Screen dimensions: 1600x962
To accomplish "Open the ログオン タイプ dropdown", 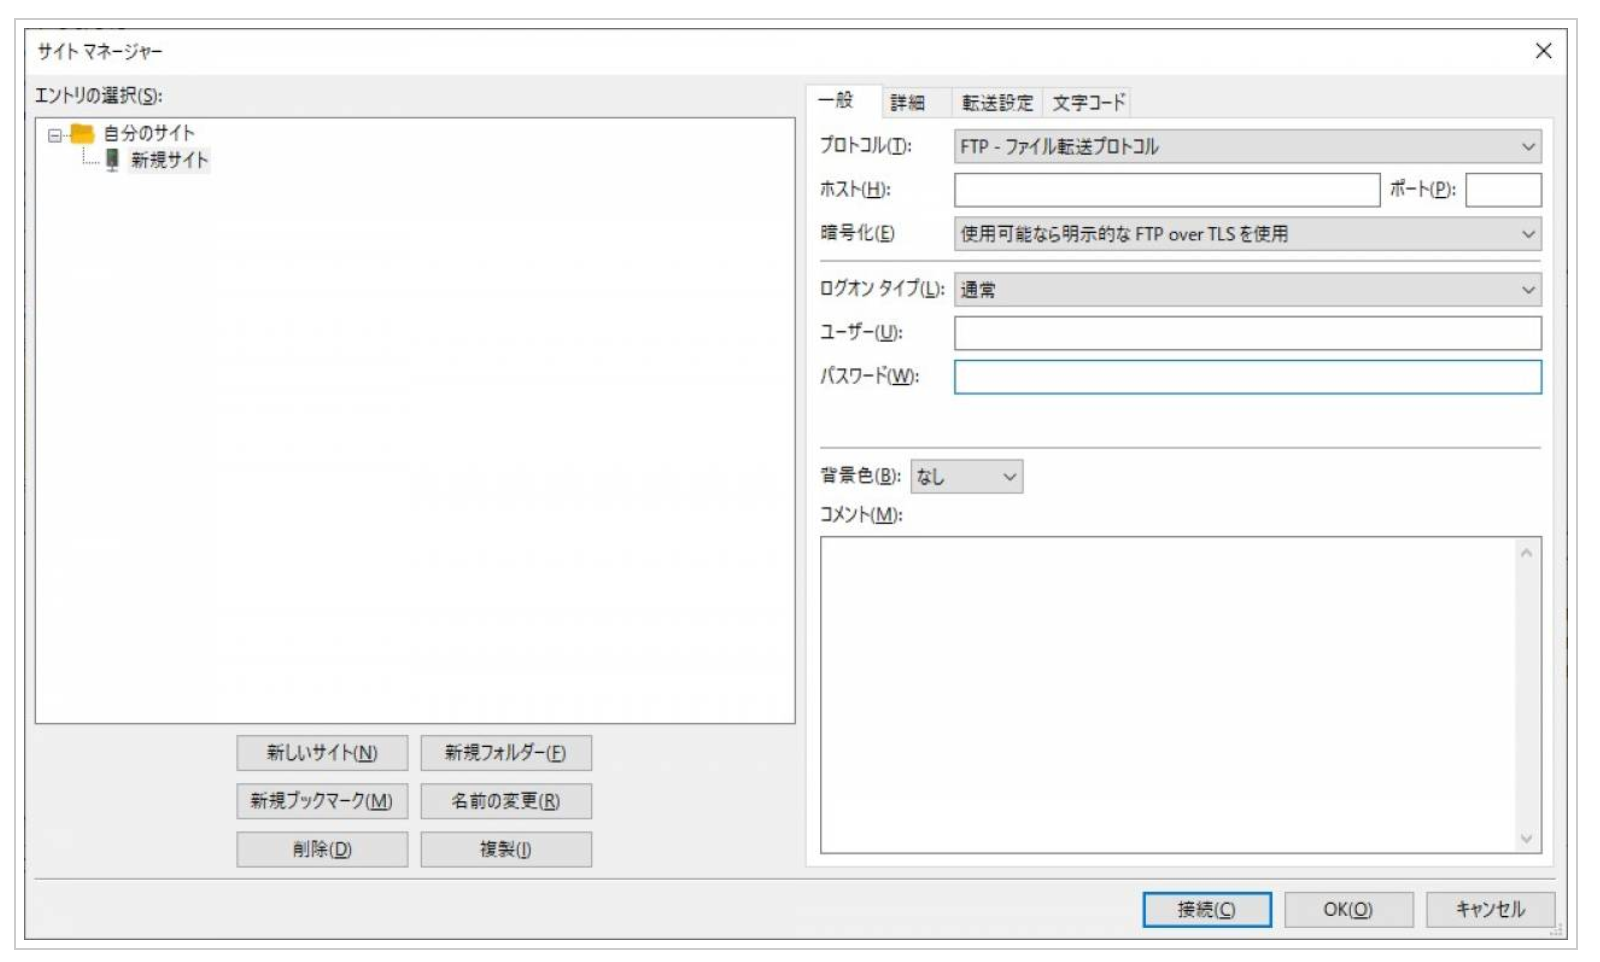I will pos(1247,290).
